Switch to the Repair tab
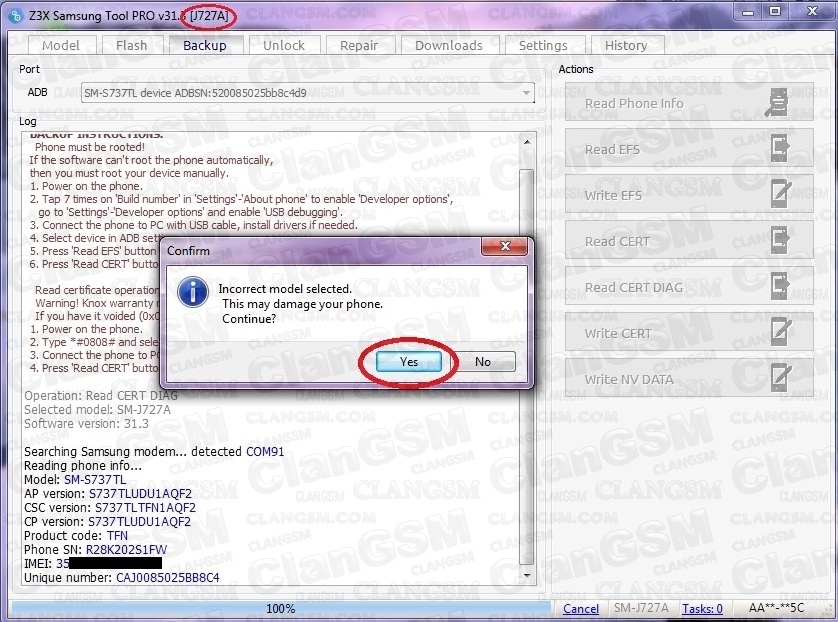The image size is (838, 622). point(359,45)
